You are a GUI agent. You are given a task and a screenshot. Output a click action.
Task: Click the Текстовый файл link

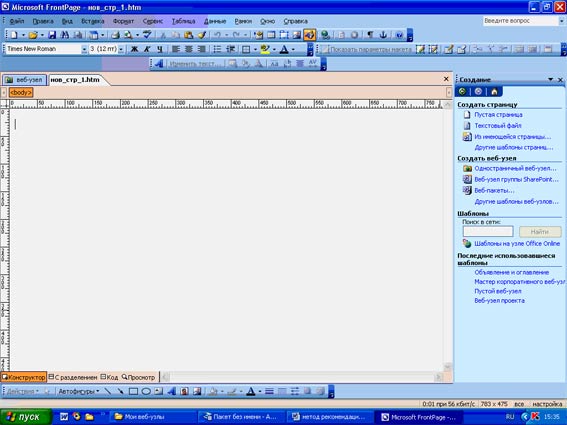pyautogui.click(x=498, y=126)
